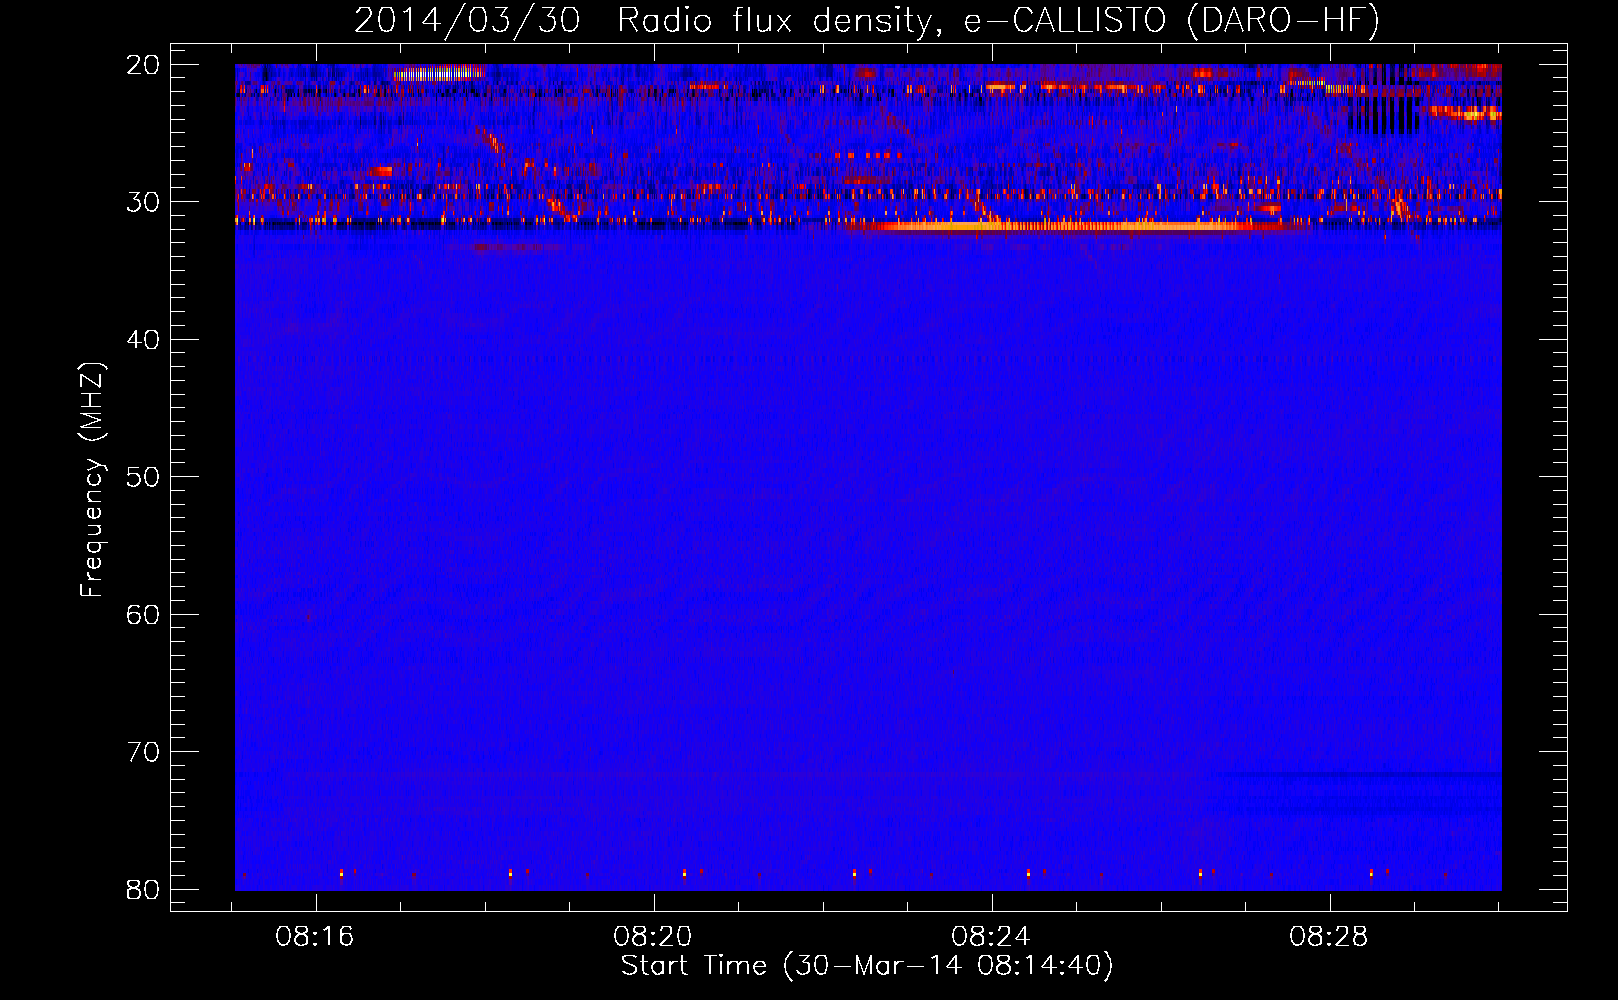Image resolution: width=1618 pixels, height=1000 pixels.
Task: Click the '40' frequency tick label
Action: click(x=144, y=340)
